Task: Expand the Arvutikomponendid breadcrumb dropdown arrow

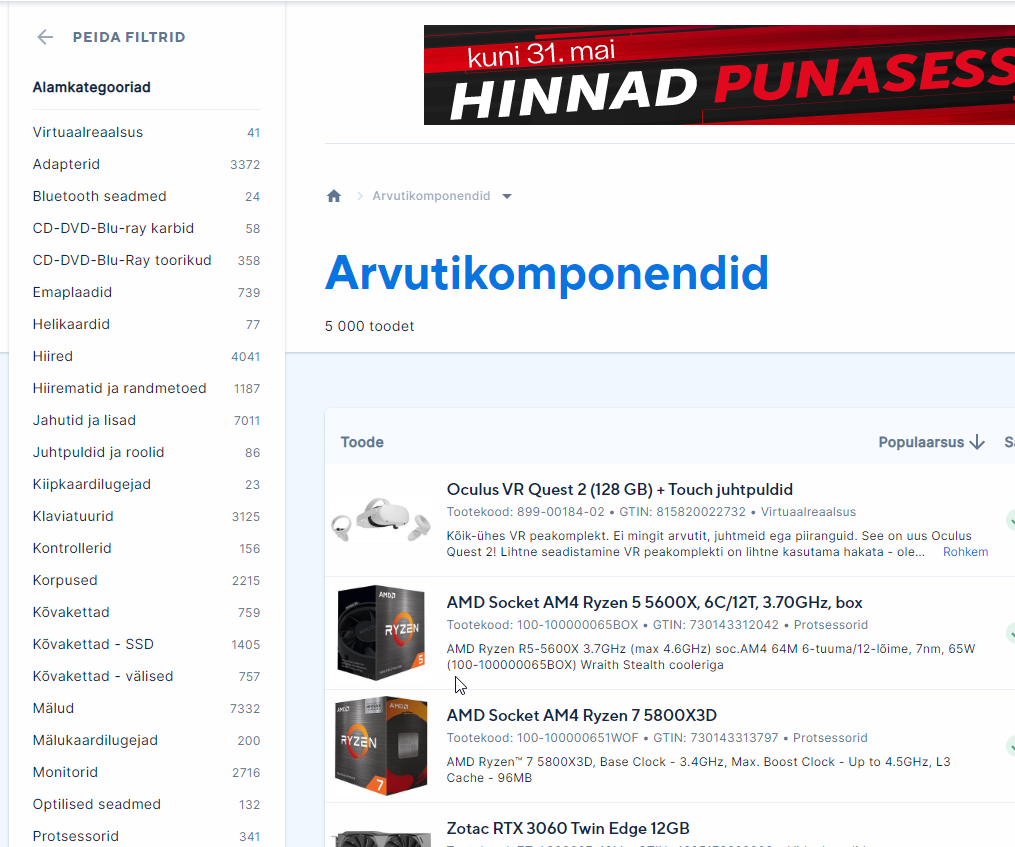Action: 507,196
